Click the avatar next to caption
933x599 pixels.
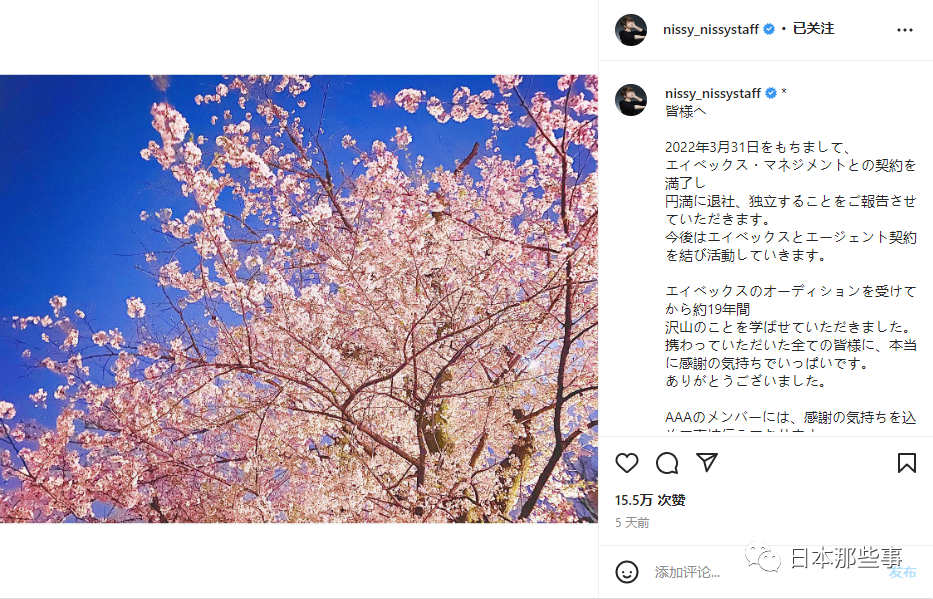(x=631, y=99)
